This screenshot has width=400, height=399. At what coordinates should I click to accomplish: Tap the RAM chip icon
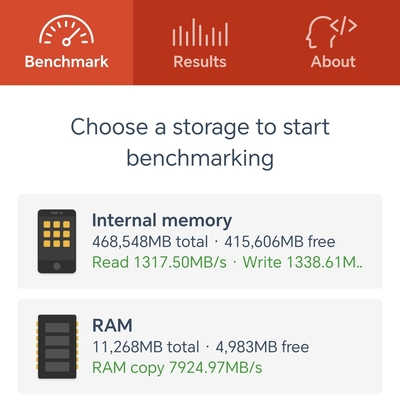[57, 347]
